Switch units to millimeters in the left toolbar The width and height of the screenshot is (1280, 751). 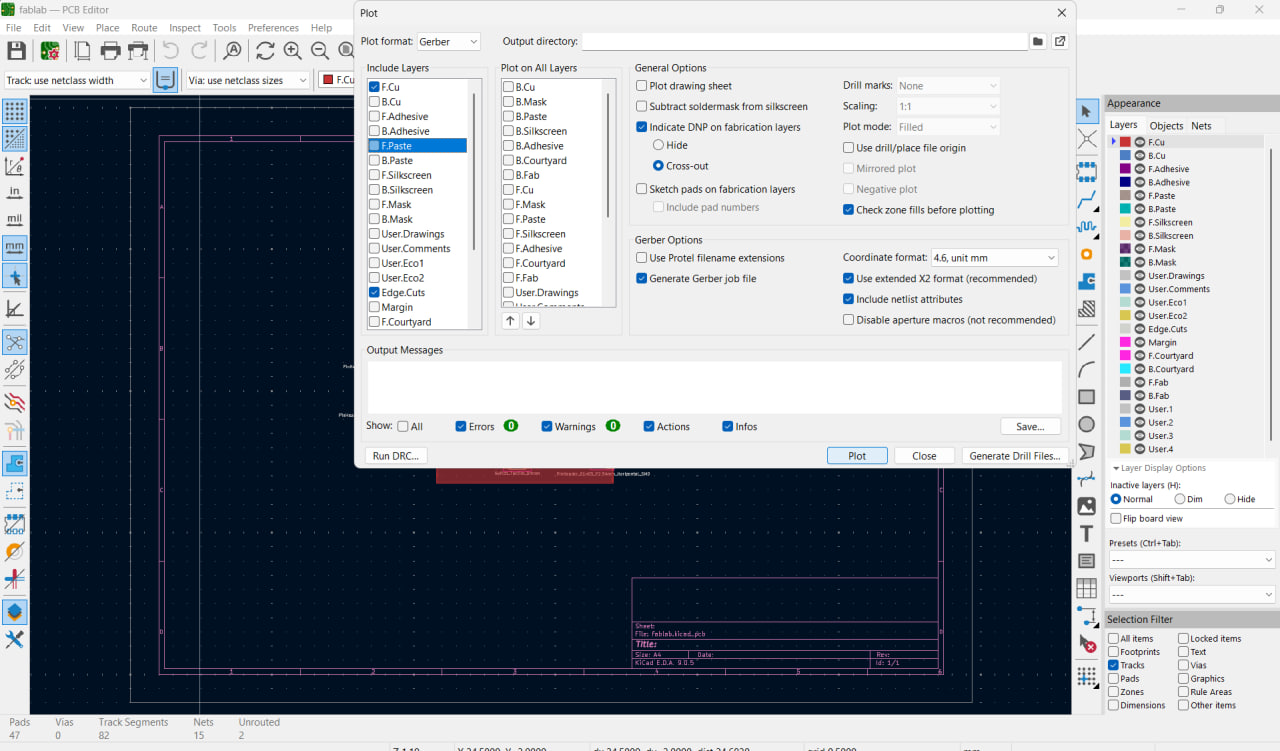[x=15, y=247]
